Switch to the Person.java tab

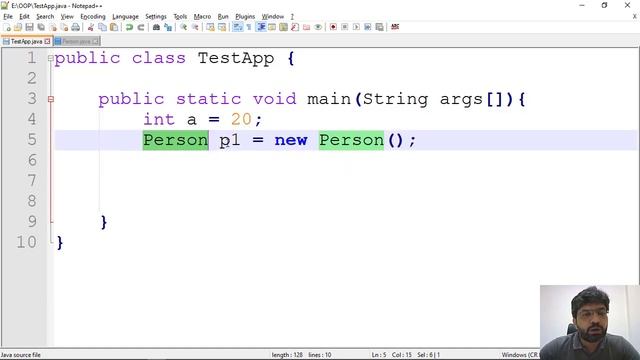point(76,42)
